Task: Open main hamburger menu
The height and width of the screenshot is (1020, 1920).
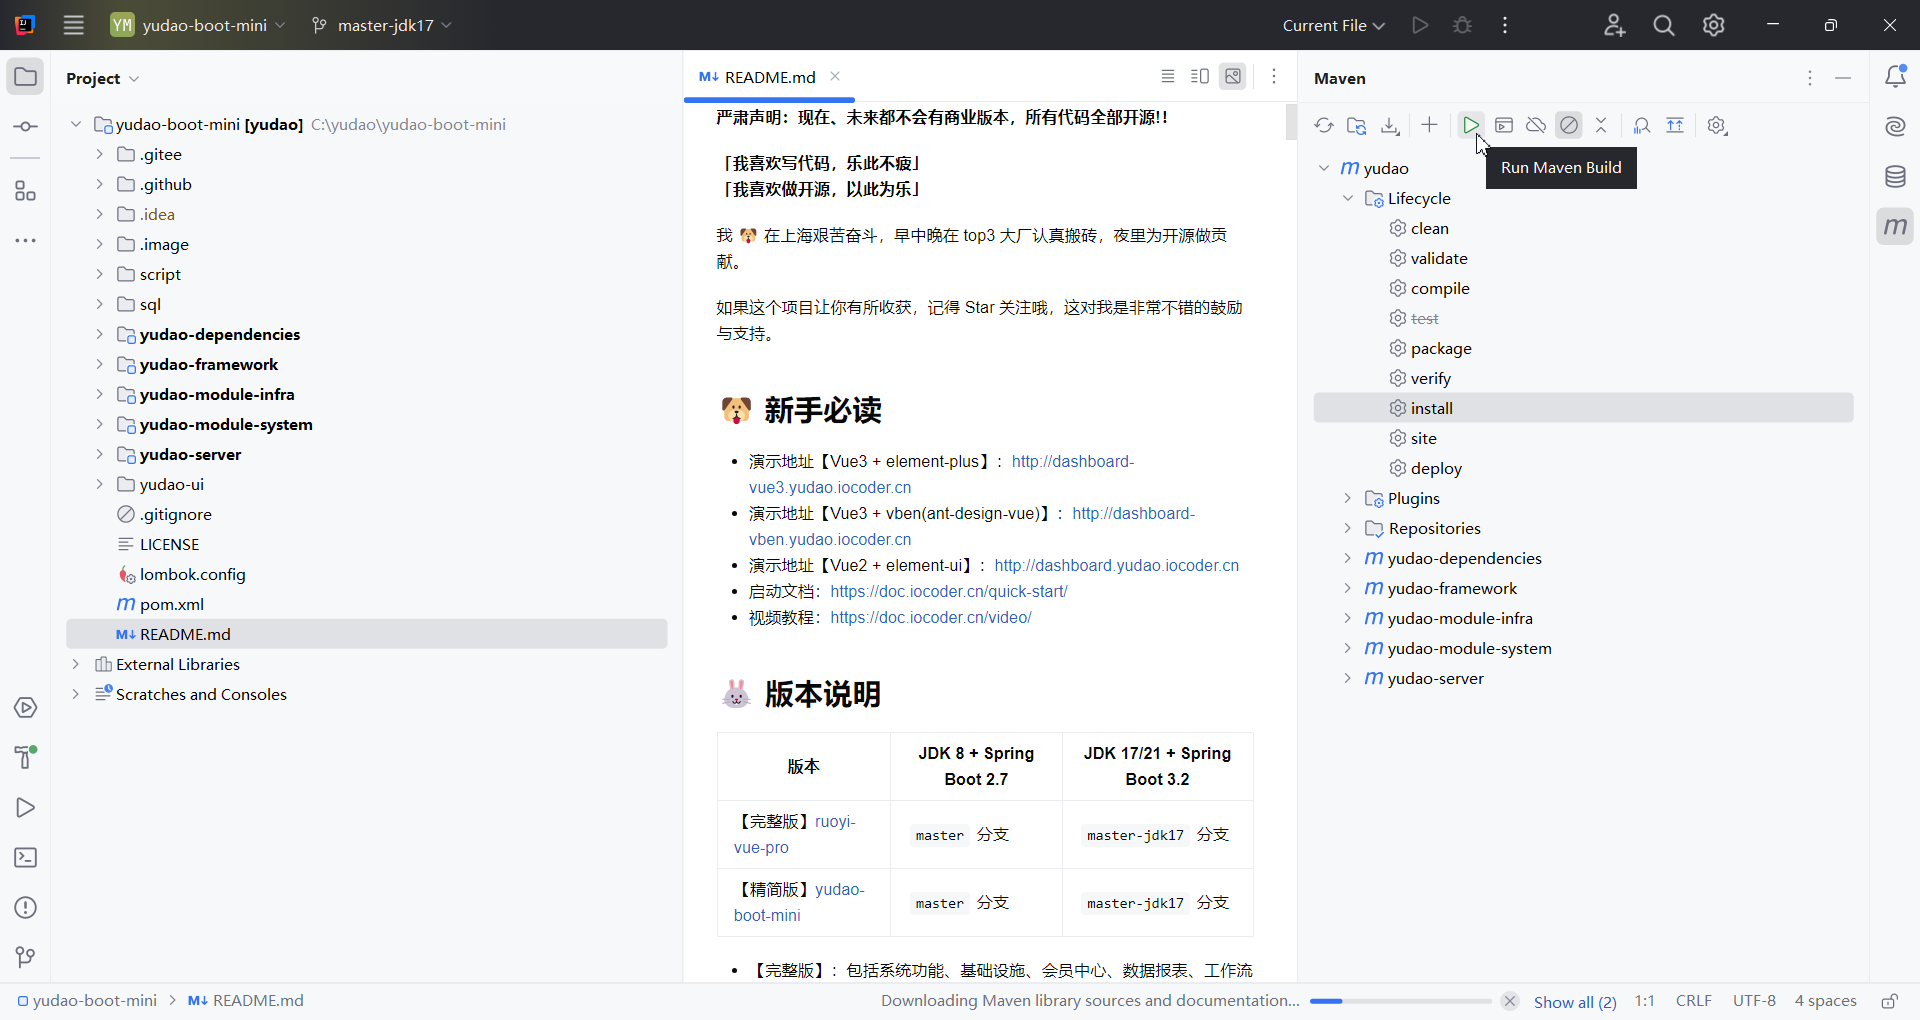Action: pyautogui.click(x=73, y=25)
